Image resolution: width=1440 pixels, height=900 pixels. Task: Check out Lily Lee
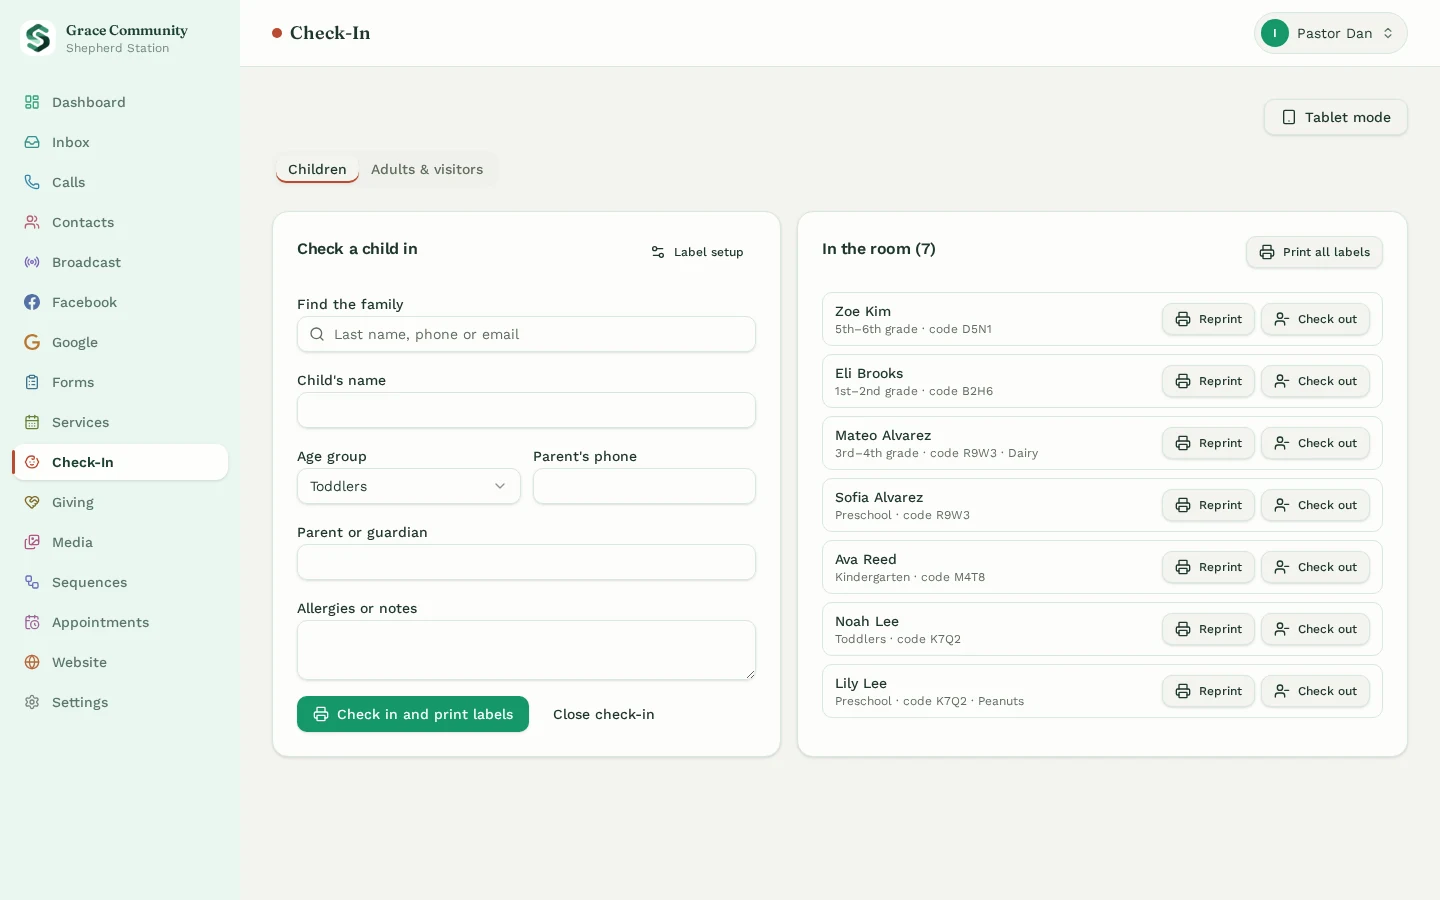click(x=1315, y=691)
